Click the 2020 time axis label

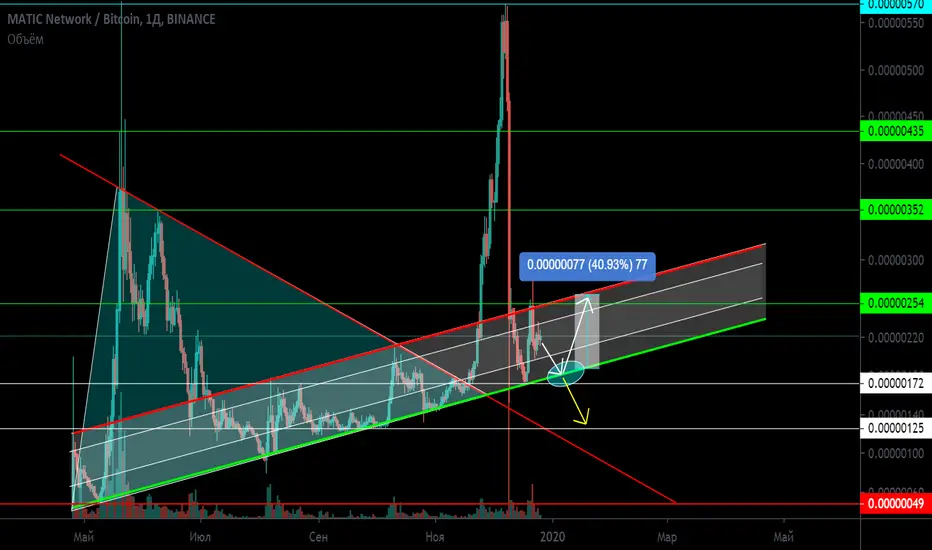(552, 537)
